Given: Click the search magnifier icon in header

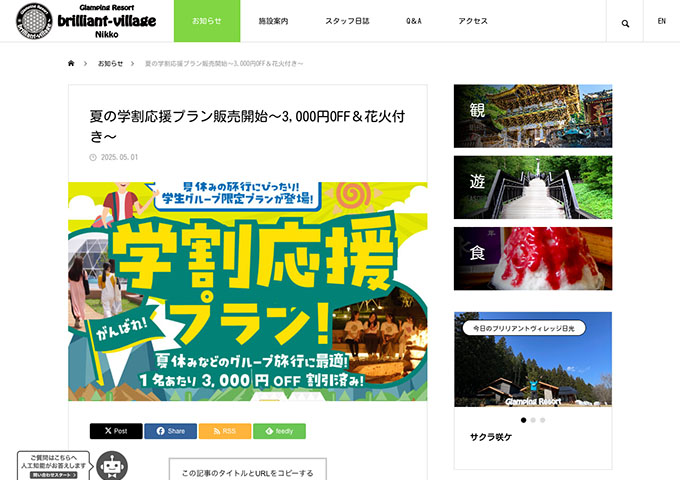Looking at the screenshot, I should (625, 22).
